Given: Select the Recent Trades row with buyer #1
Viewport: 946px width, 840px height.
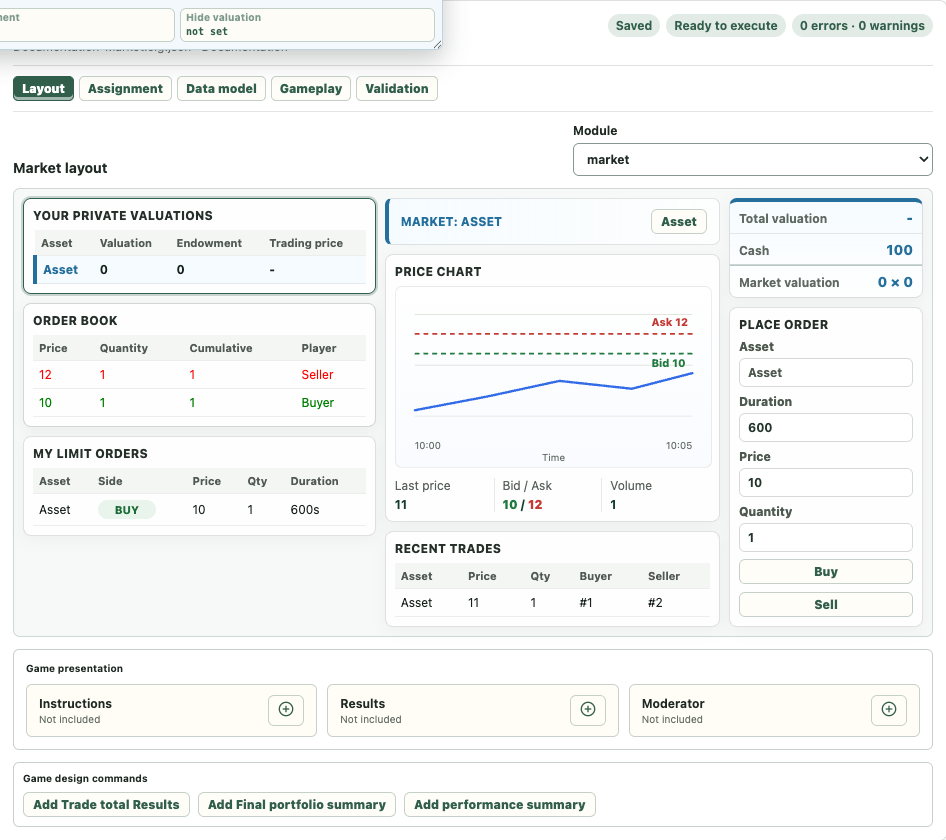Looking at the screenshot, I should point(552,602).
